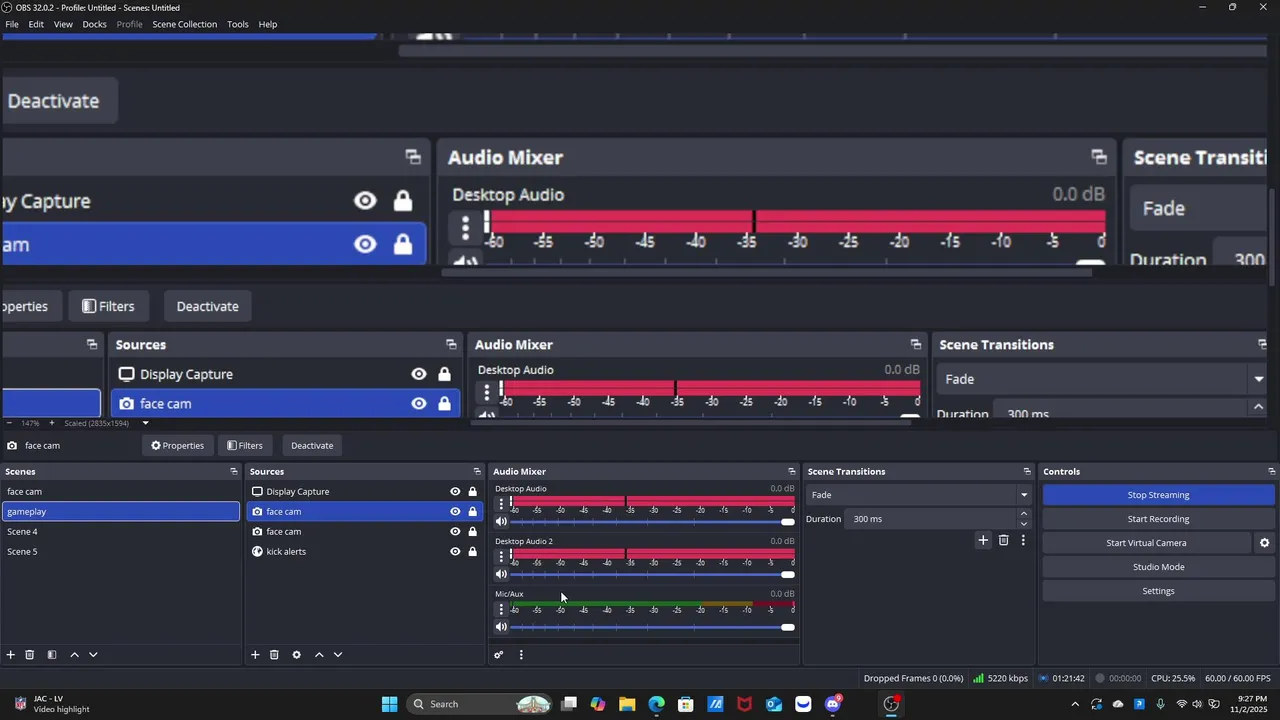Move source up arrow in Sources dock
Screen dimensions: 1280x720
(x=319, y=655)
